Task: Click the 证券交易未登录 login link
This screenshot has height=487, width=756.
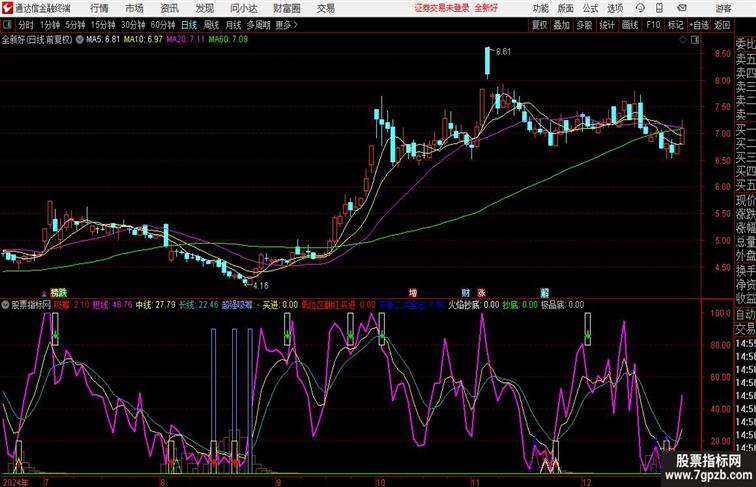Action: point(442,8)
